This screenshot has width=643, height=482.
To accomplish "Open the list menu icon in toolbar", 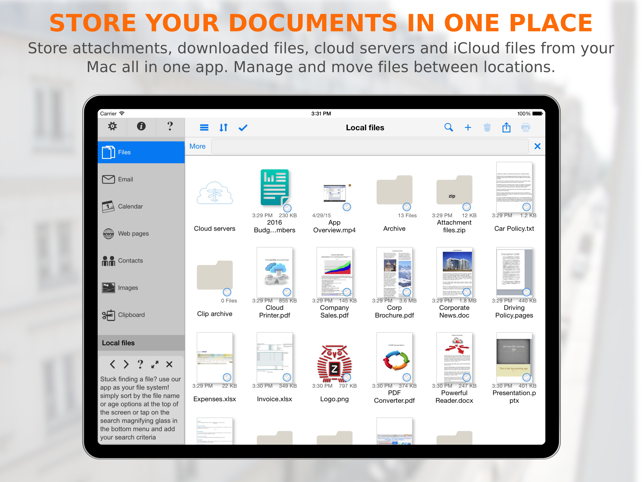I will pos(204,128).
